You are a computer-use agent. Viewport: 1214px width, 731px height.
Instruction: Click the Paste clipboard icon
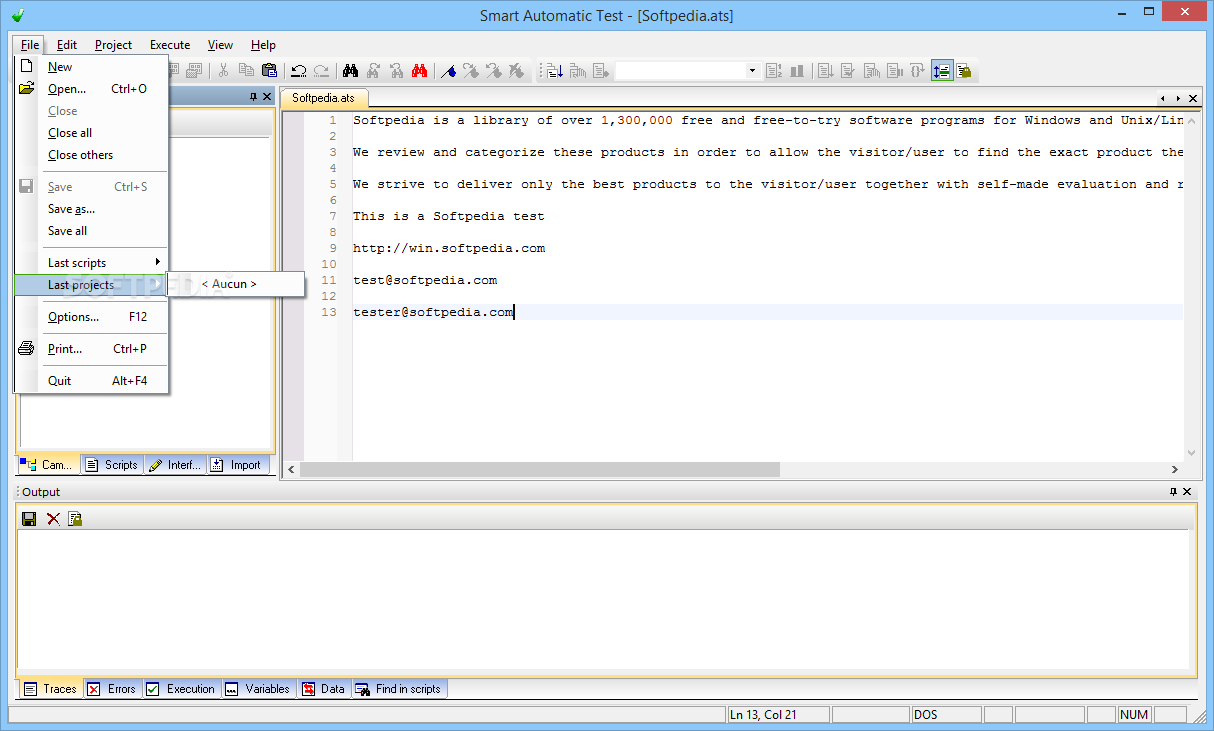[270, 70]
